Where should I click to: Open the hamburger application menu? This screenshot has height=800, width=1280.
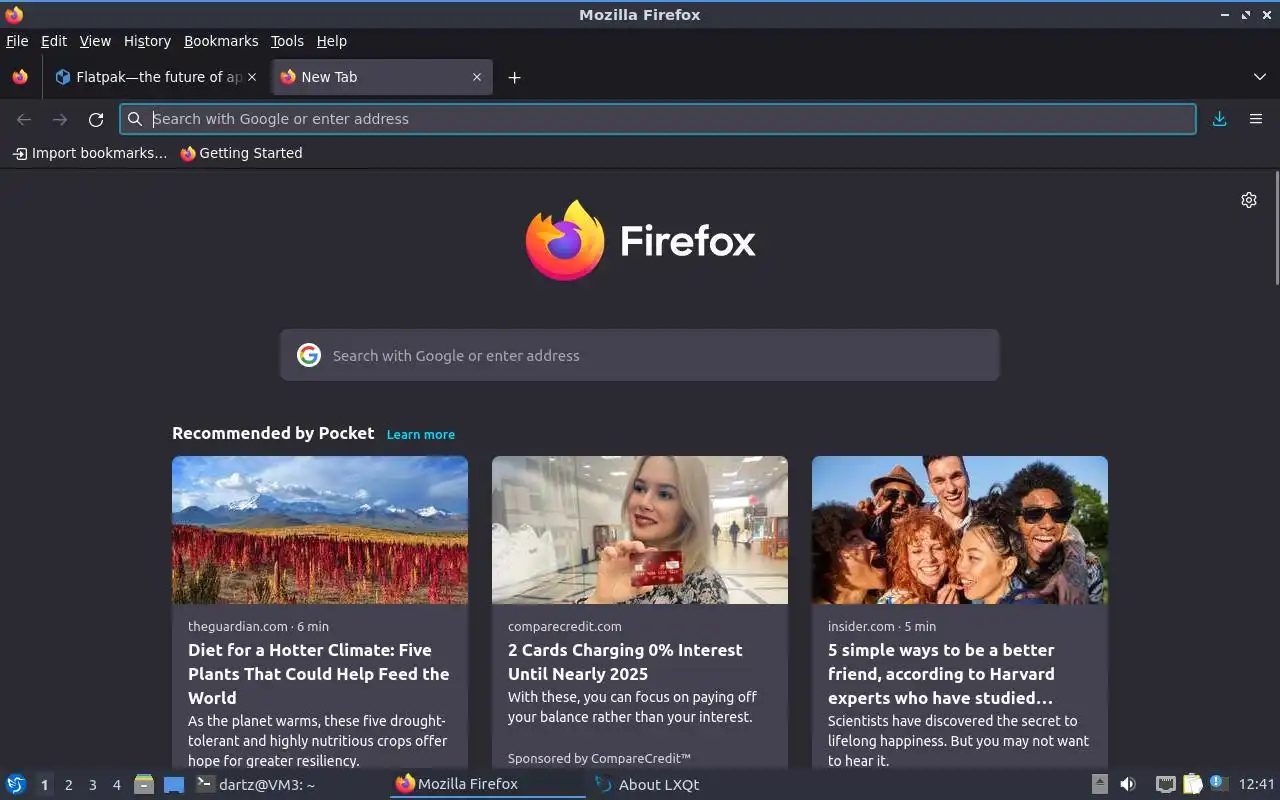click(1256, 119)
